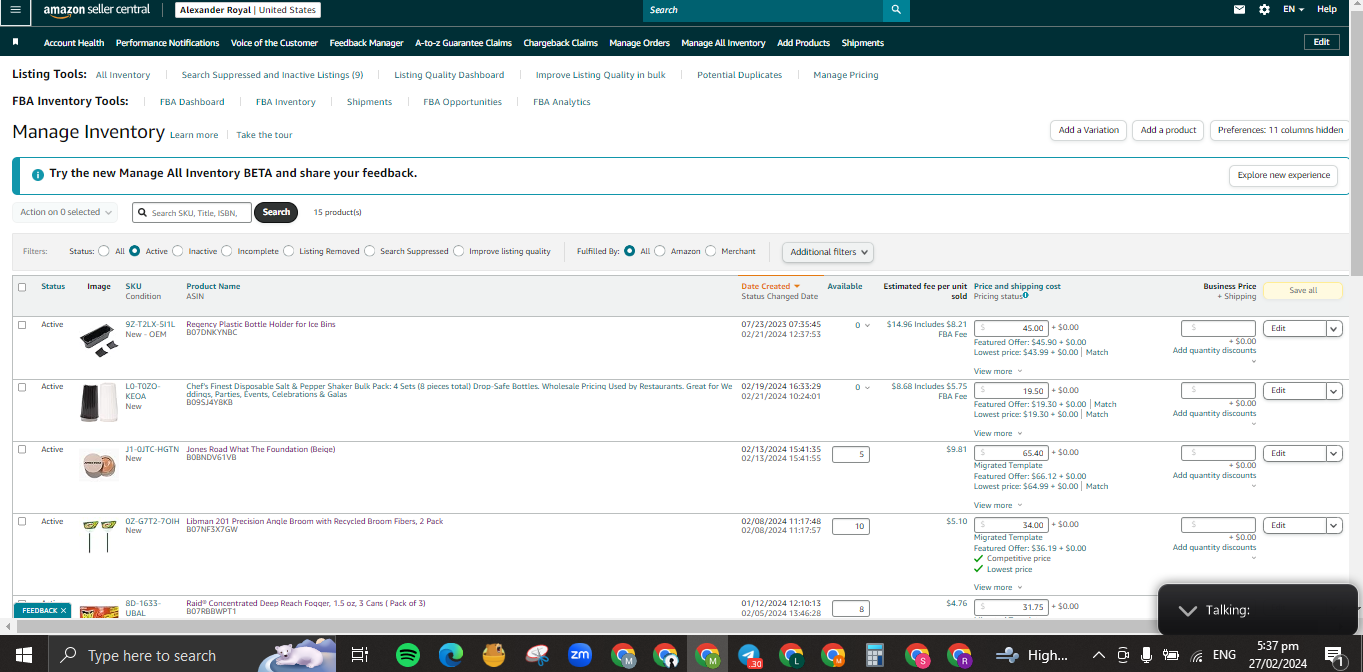Open the EN language dropdown

pyautogui.click(x=1293, y=9)
